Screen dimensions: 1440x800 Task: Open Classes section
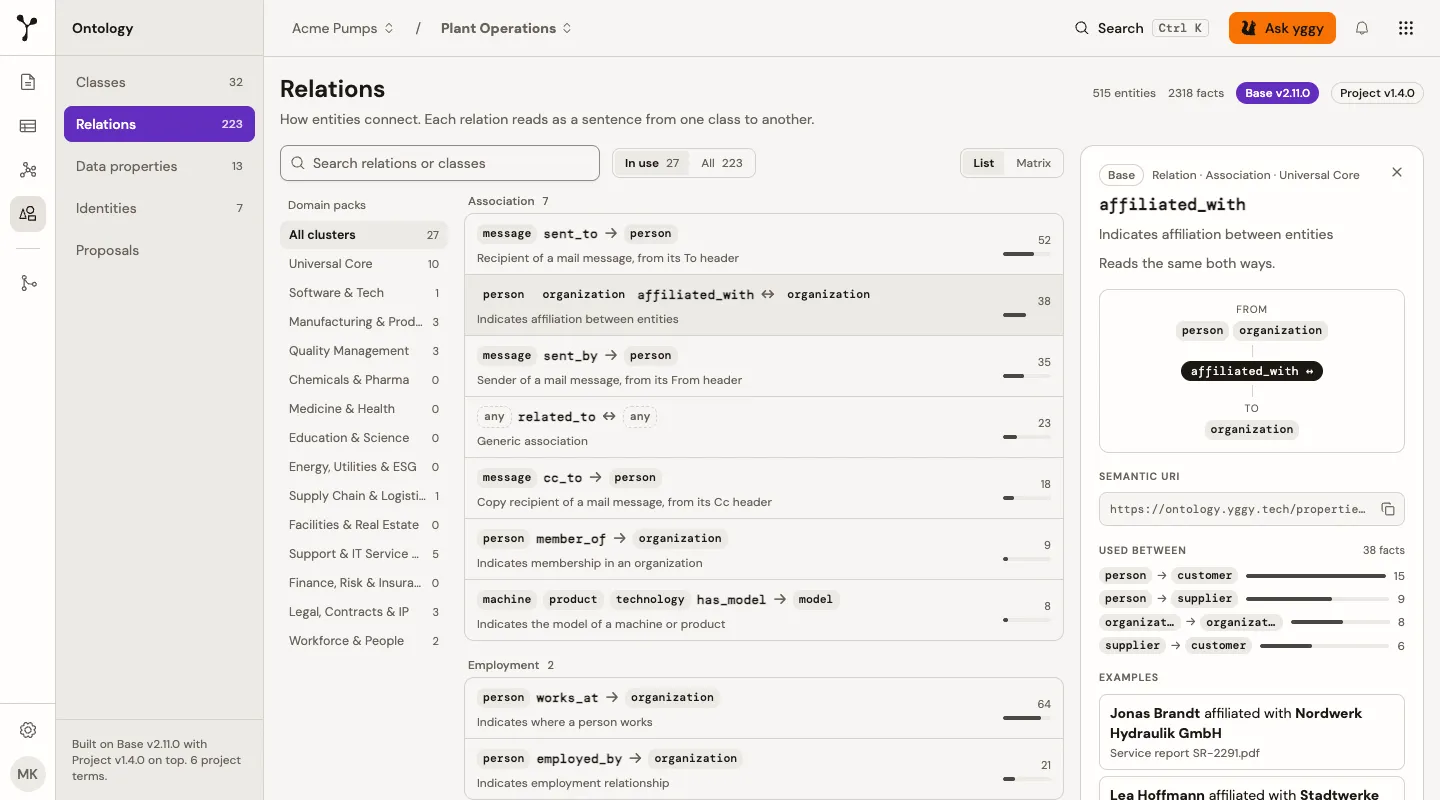[x=159, y=82]
